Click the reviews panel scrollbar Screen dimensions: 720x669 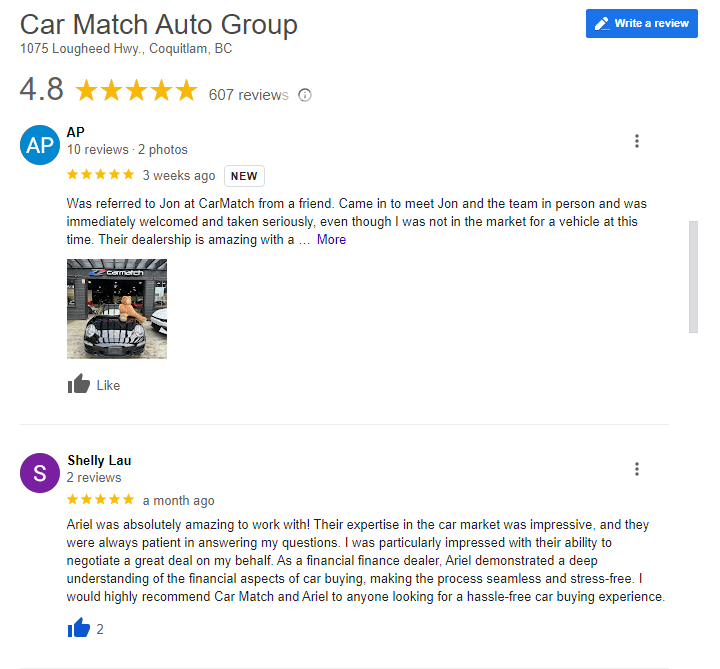point(693,277)
